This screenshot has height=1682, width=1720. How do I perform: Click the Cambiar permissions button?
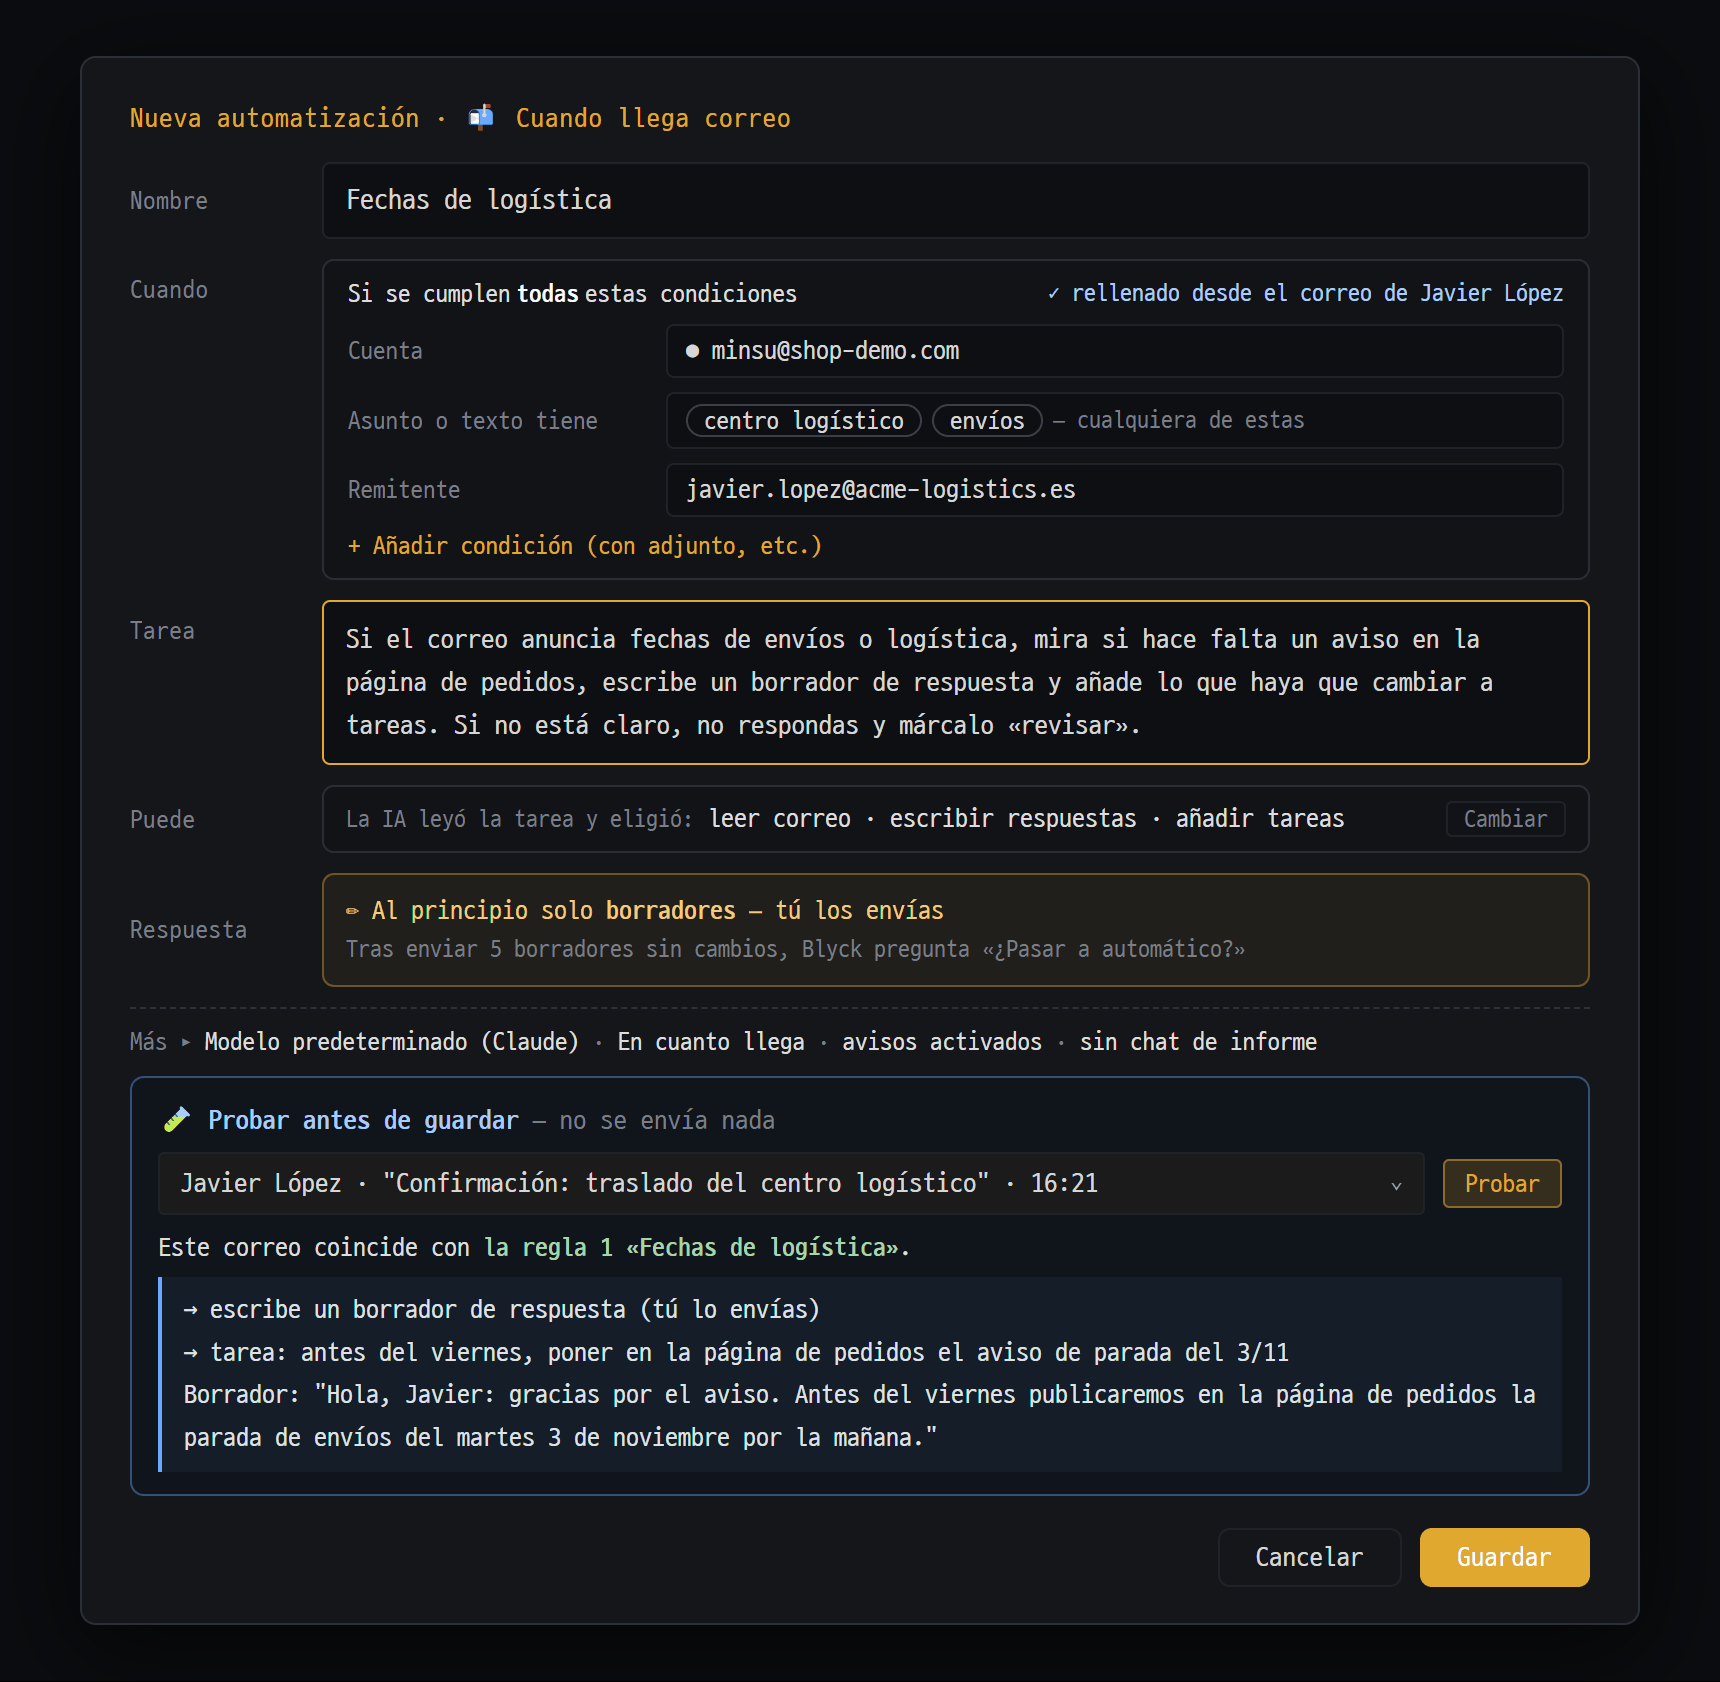(1505, 819)
